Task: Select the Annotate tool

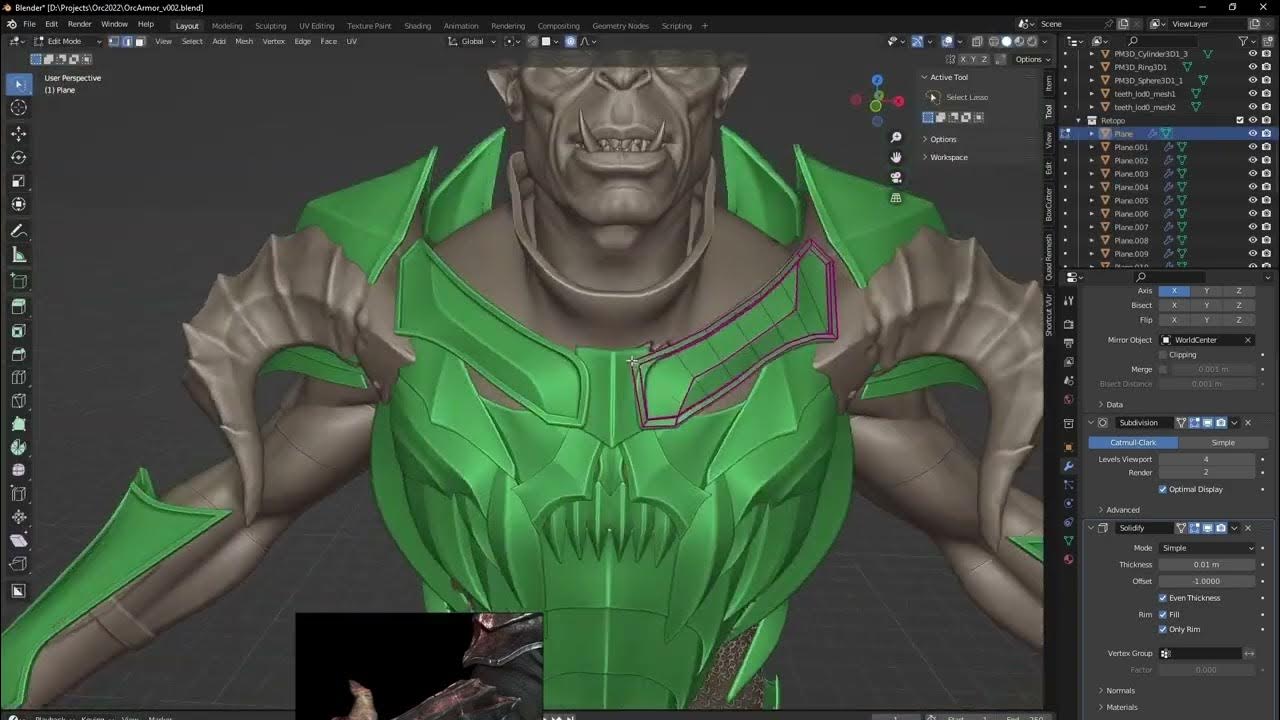Action: [x=18, y=231]
